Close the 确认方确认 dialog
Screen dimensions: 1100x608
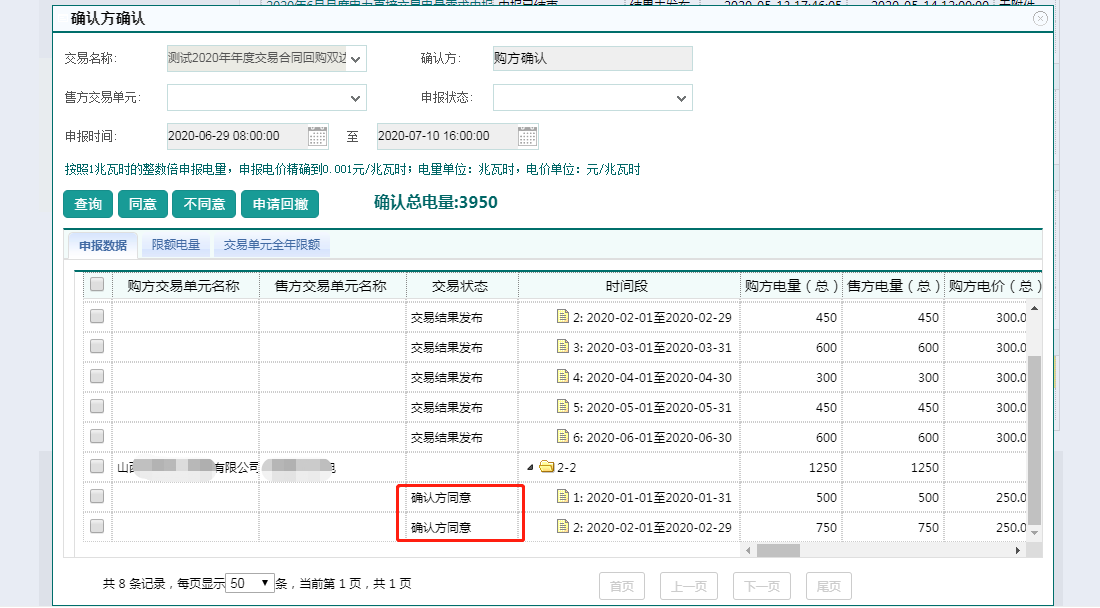click(1040, 18)
